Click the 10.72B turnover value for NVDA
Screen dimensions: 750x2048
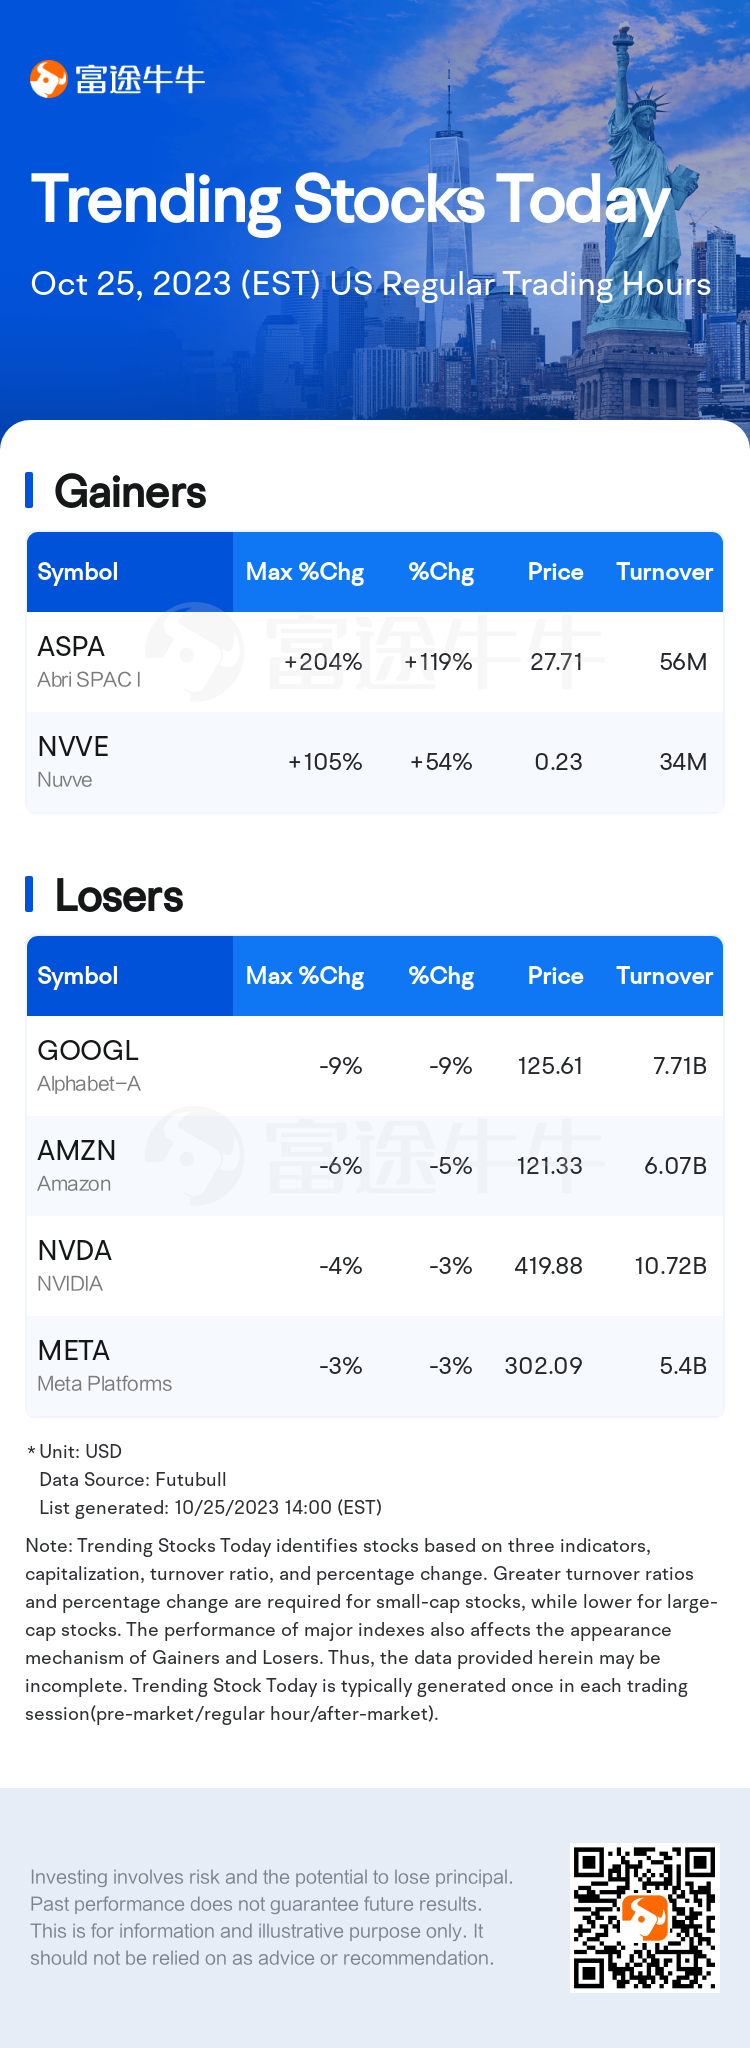pos(671,1266)
